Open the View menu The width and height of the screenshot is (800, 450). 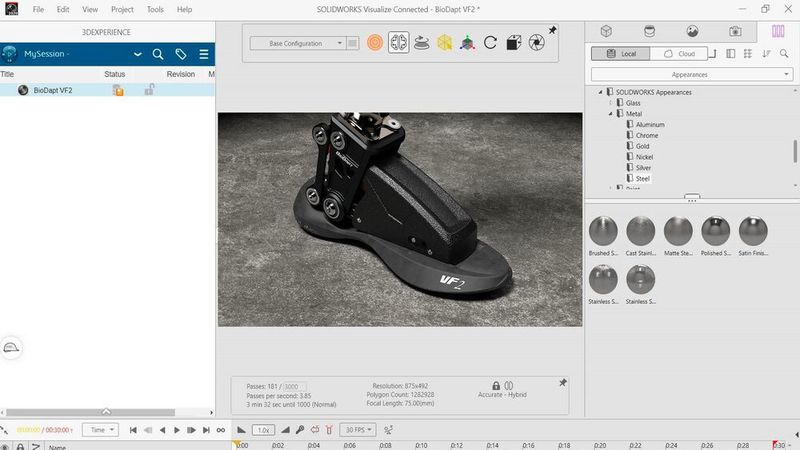click(90, 9)
